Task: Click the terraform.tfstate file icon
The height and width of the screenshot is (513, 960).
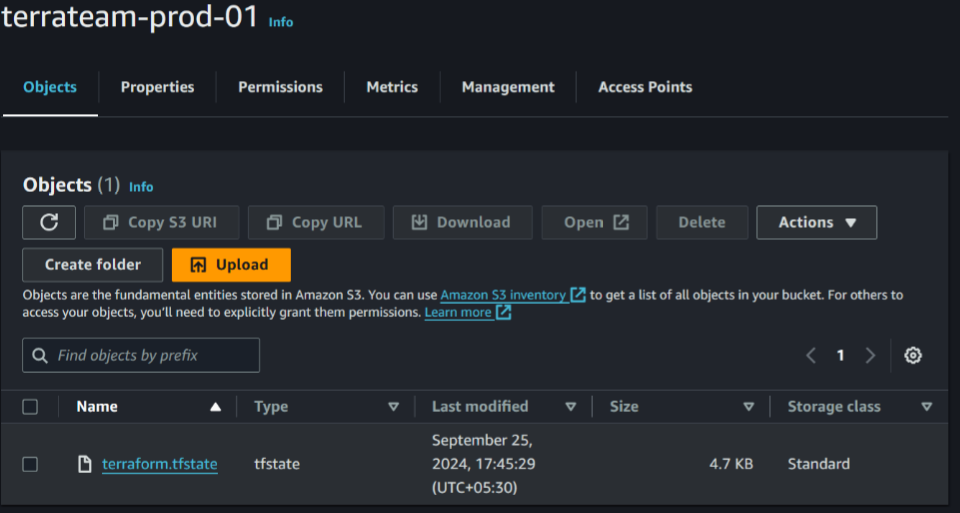Action: [x=85, y=464]
